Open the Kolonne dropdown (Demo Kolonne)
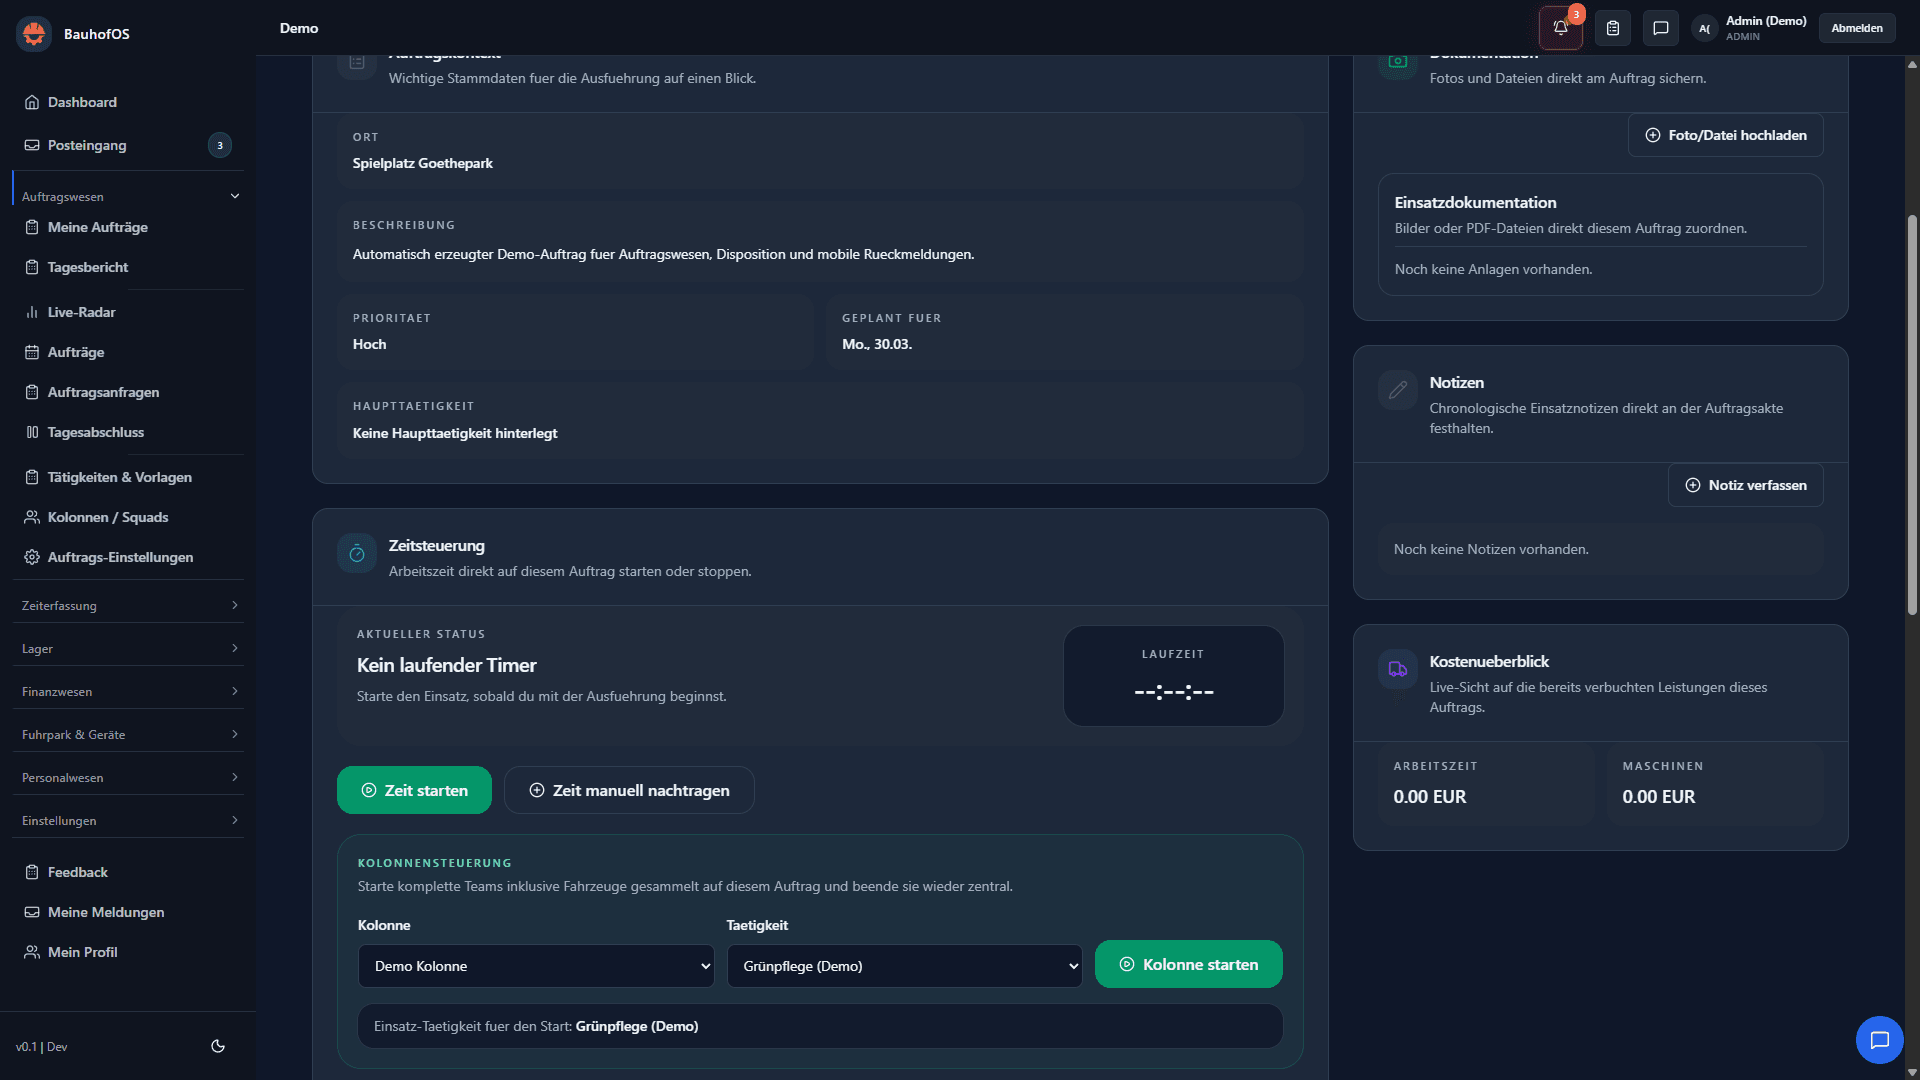This screenshot has width=1920, height=1080. 536,966
